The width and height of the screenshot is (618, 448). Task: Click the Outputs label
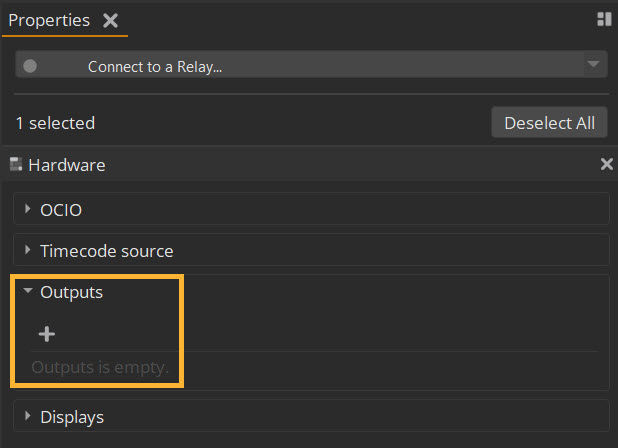point(71,292)
